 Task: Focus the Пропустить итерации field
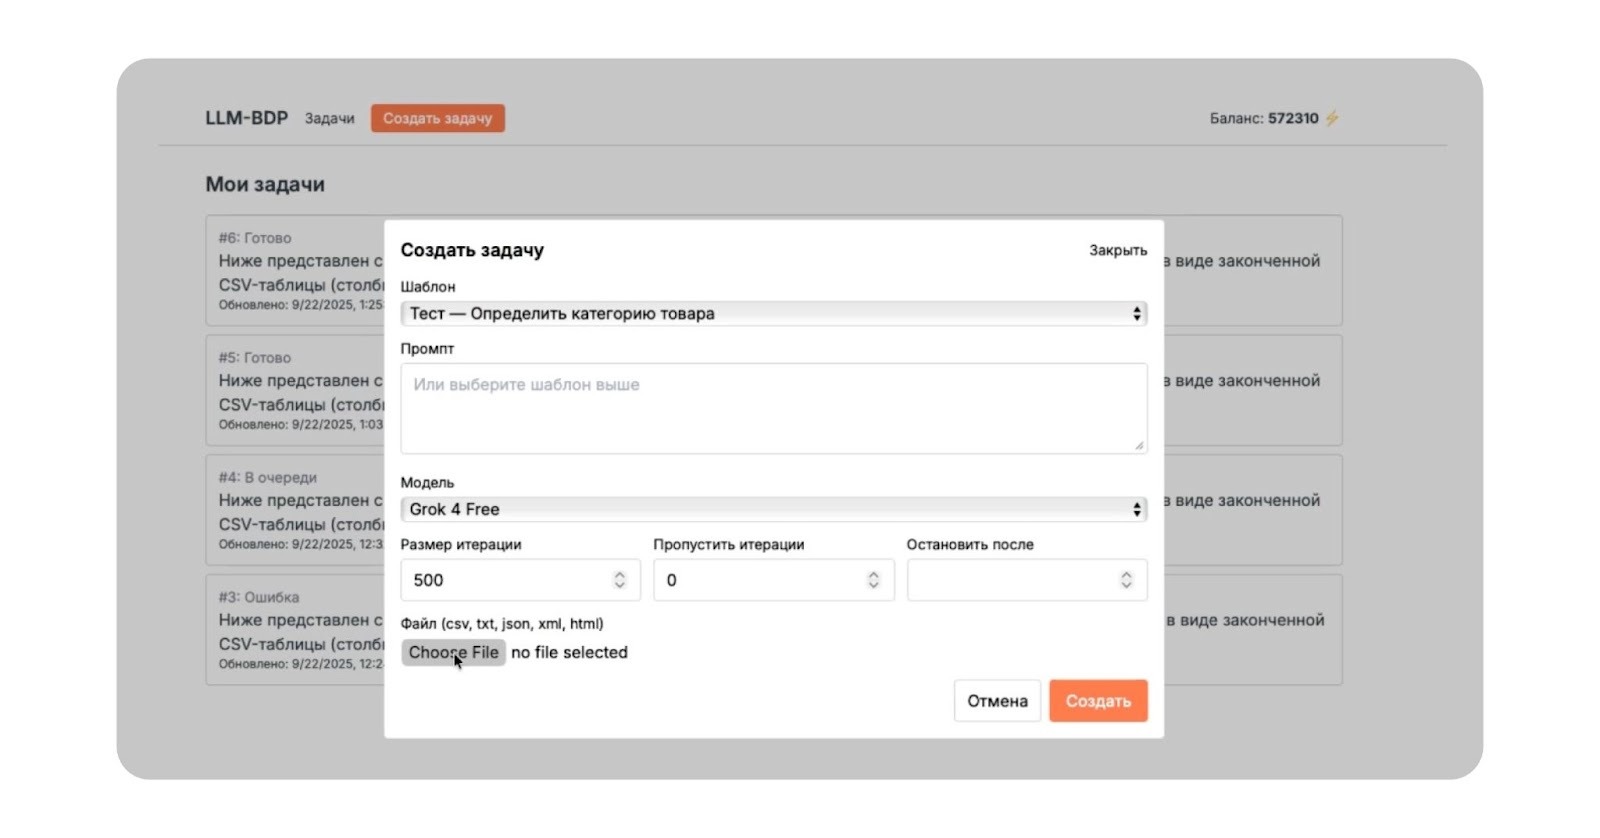(758, 580)
